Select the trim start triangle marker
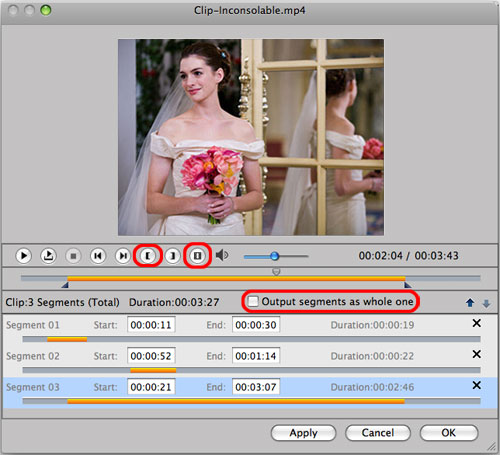The height and width of the screenshot is (455, 500). [x=65, y=285]
